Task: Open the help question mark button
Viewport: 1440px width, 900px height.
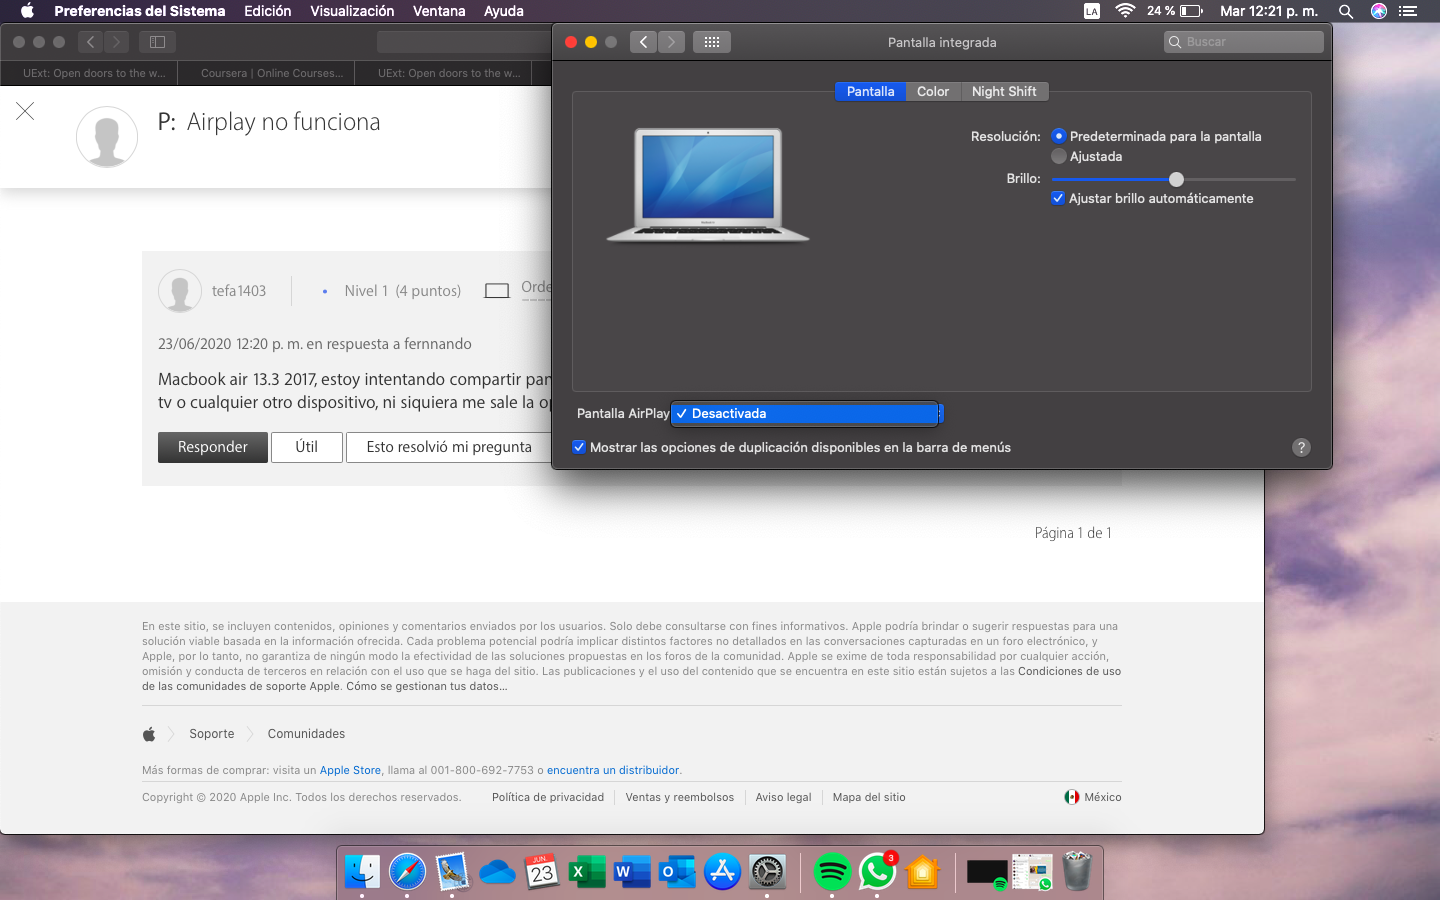Action: [x=1300, y=447]
